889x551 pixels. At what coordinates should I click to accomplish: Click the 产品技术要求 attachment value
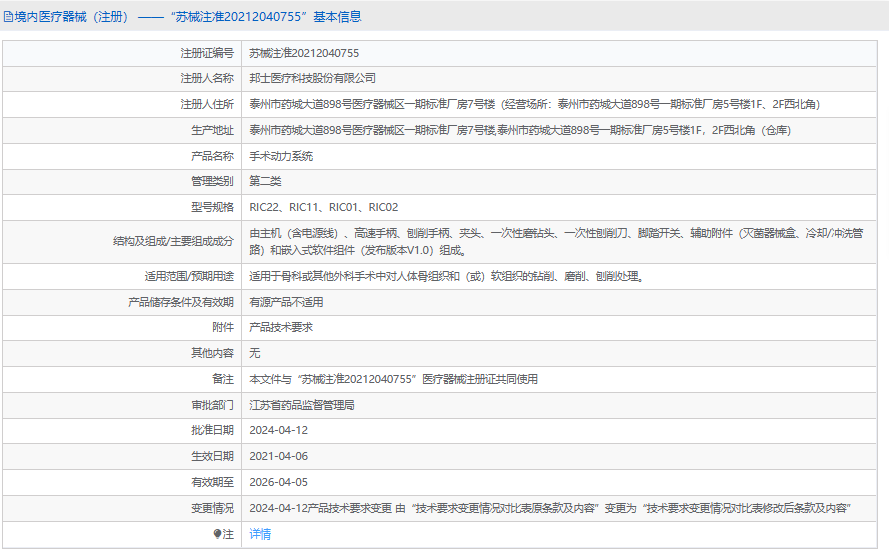[x=281, y=327]
